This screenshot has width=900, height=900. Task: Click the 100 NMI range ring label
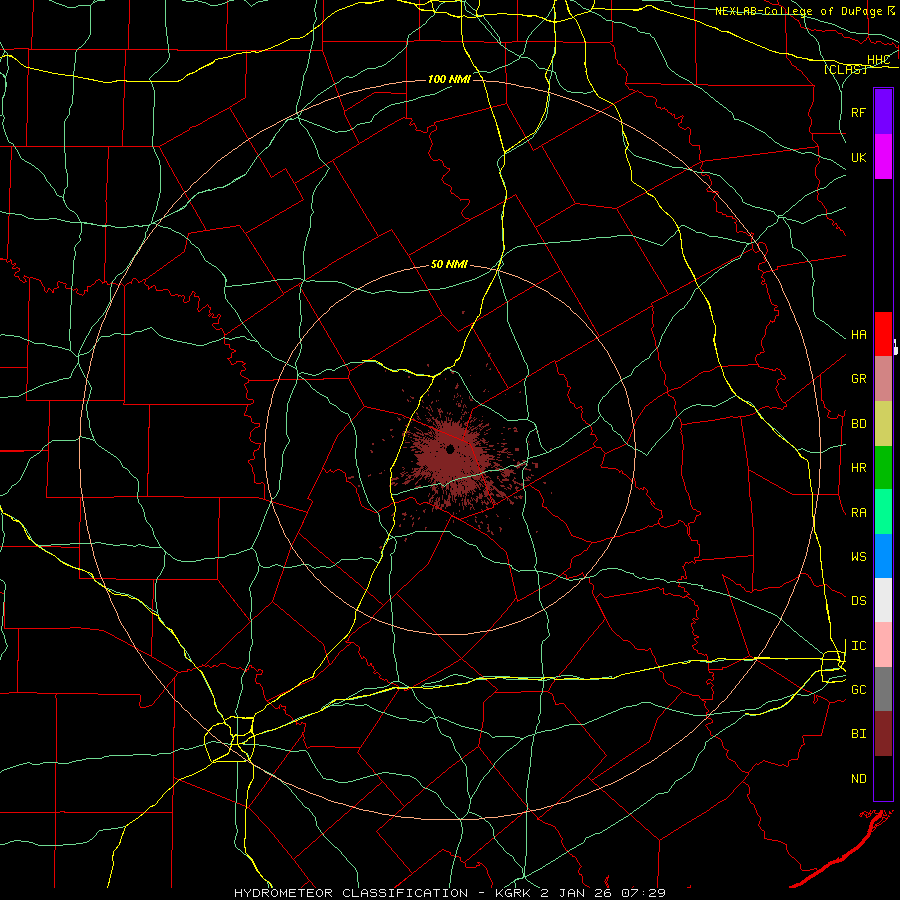point(449,79)
